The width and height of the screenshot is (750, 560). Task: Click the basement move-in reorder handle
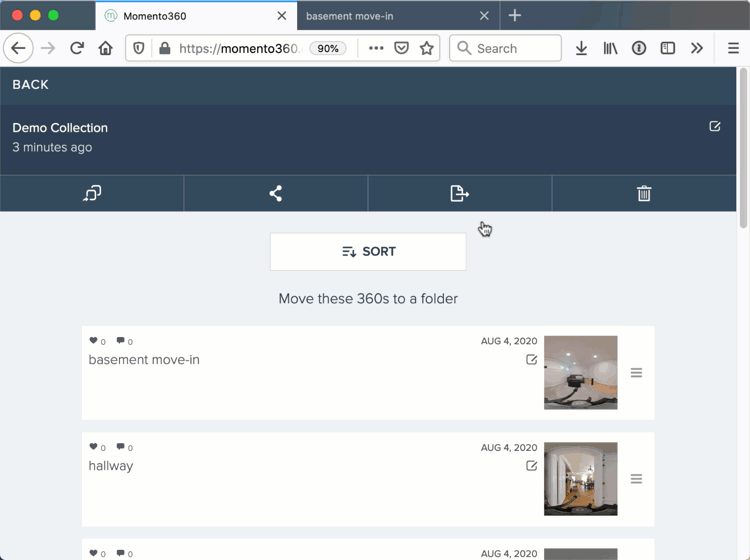click(x=636, y=373)
